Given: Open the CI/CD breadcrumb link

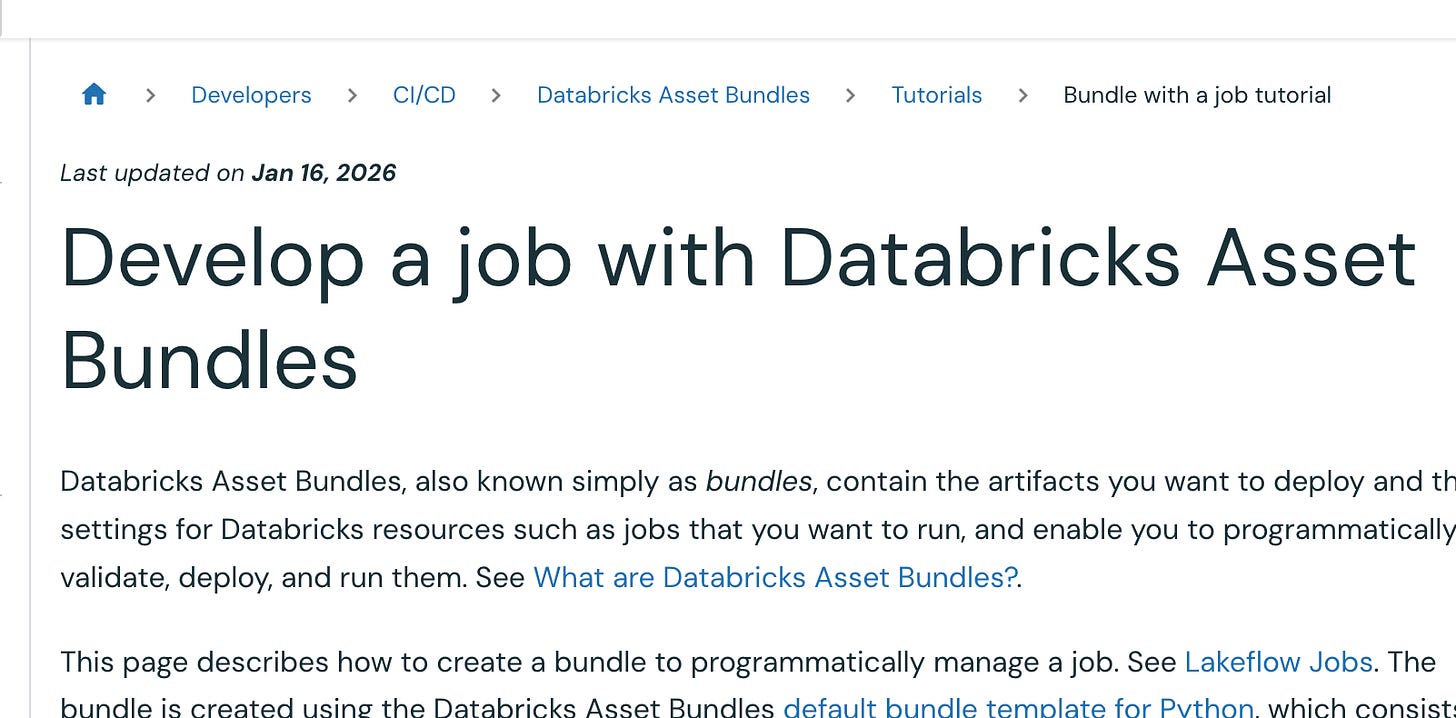Looking at the screenshot, I should pos(424,95).
